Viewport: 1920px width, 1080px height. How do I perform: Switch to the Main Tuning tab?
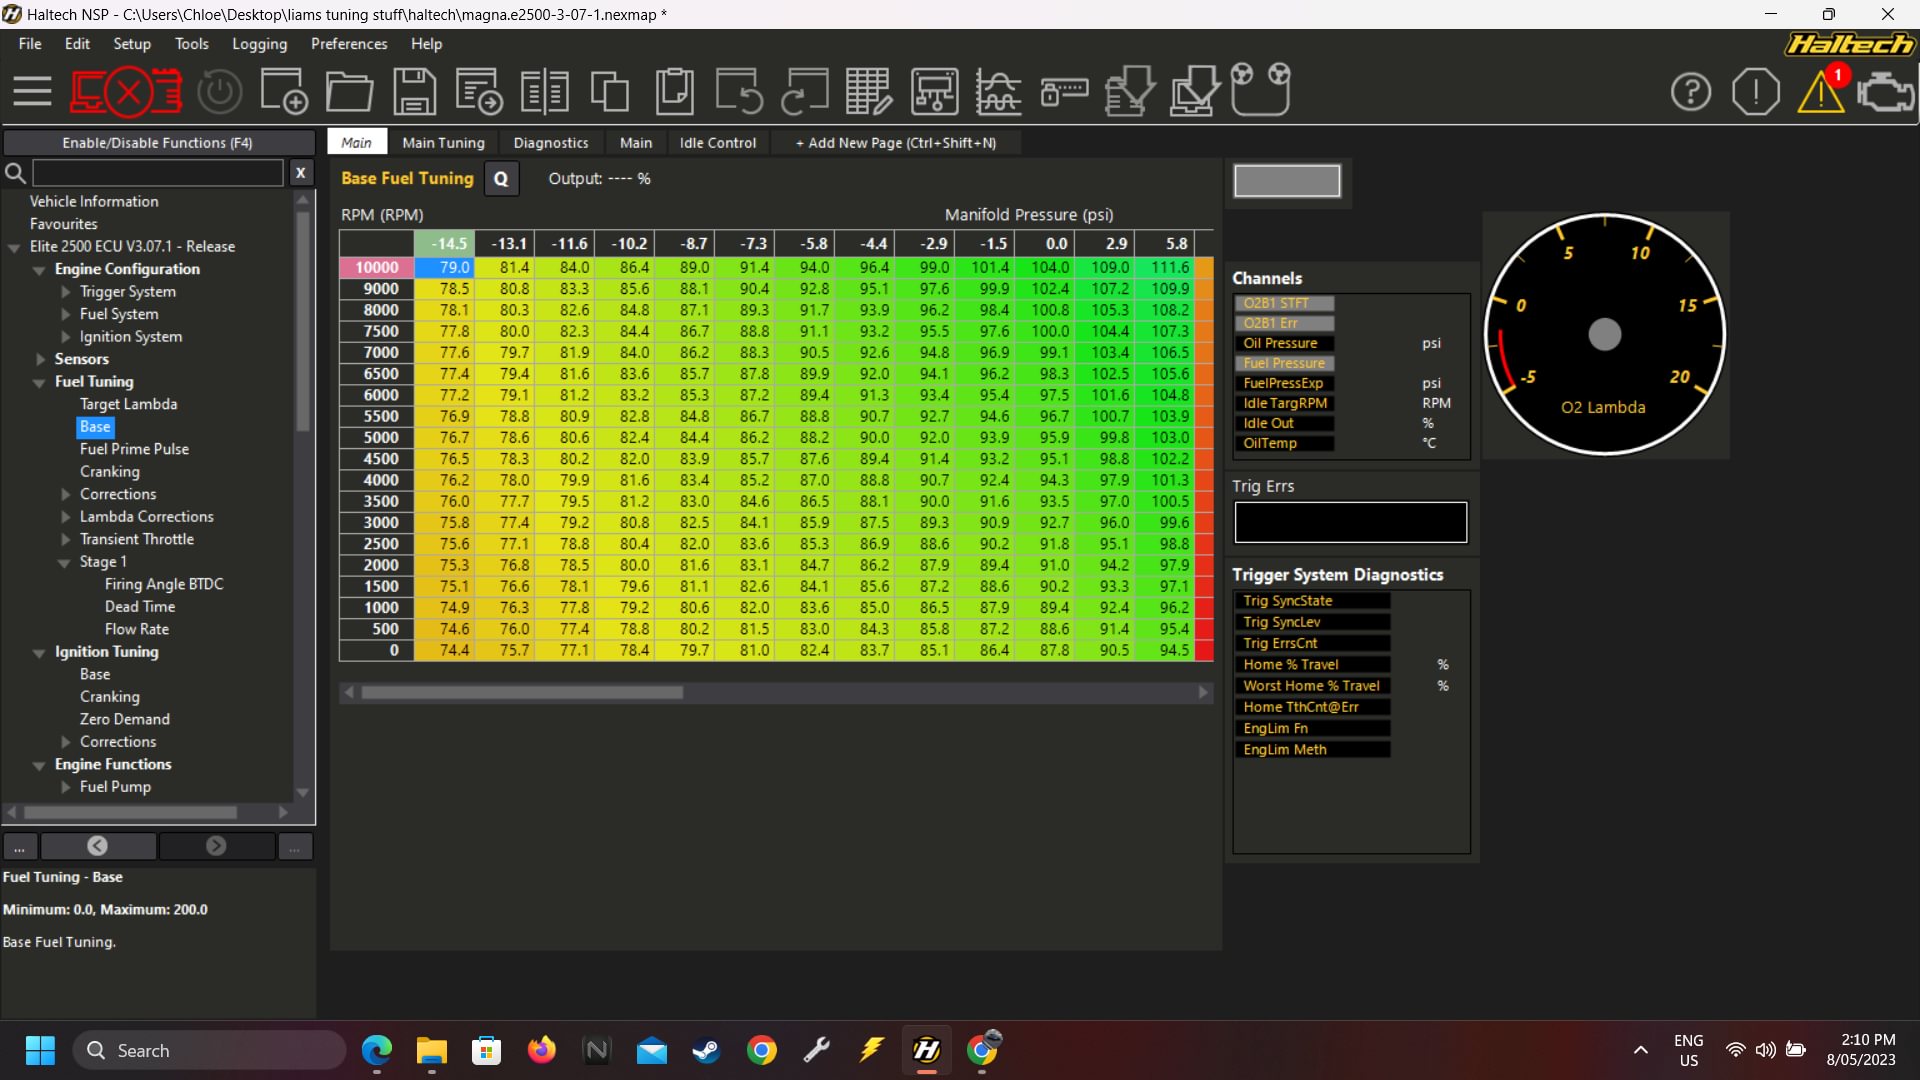tap(443, 143)
